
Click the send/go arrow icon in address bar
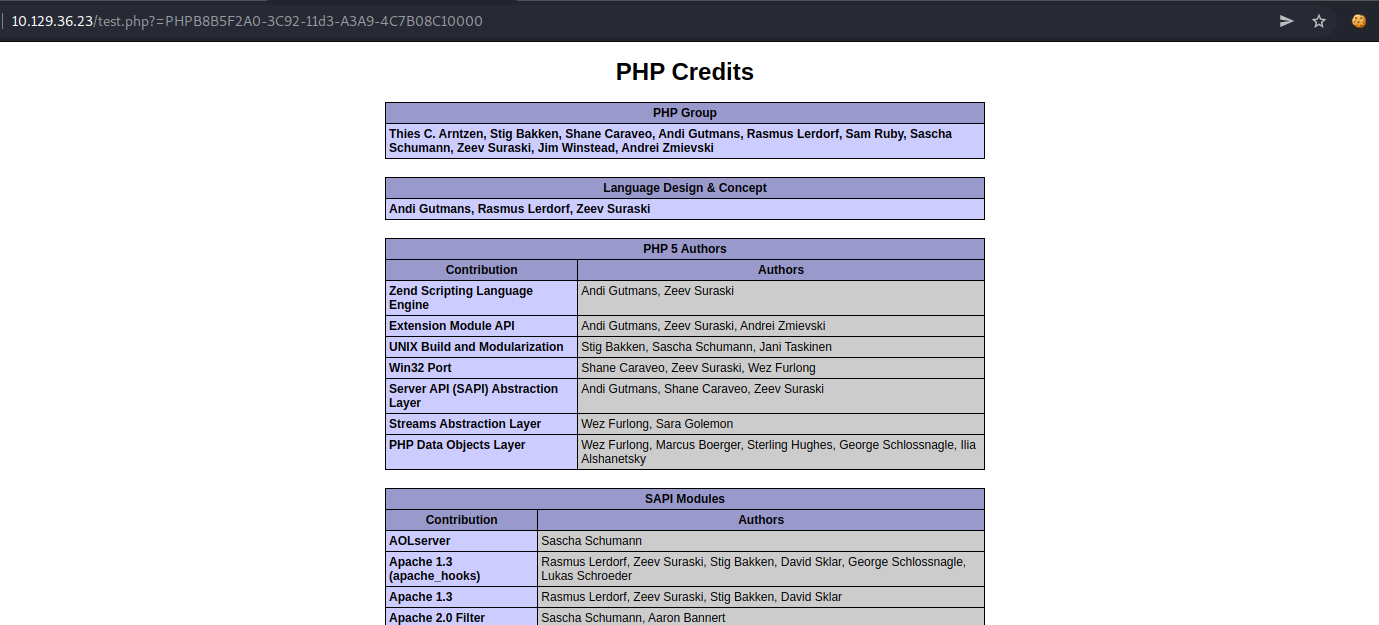1287,21
